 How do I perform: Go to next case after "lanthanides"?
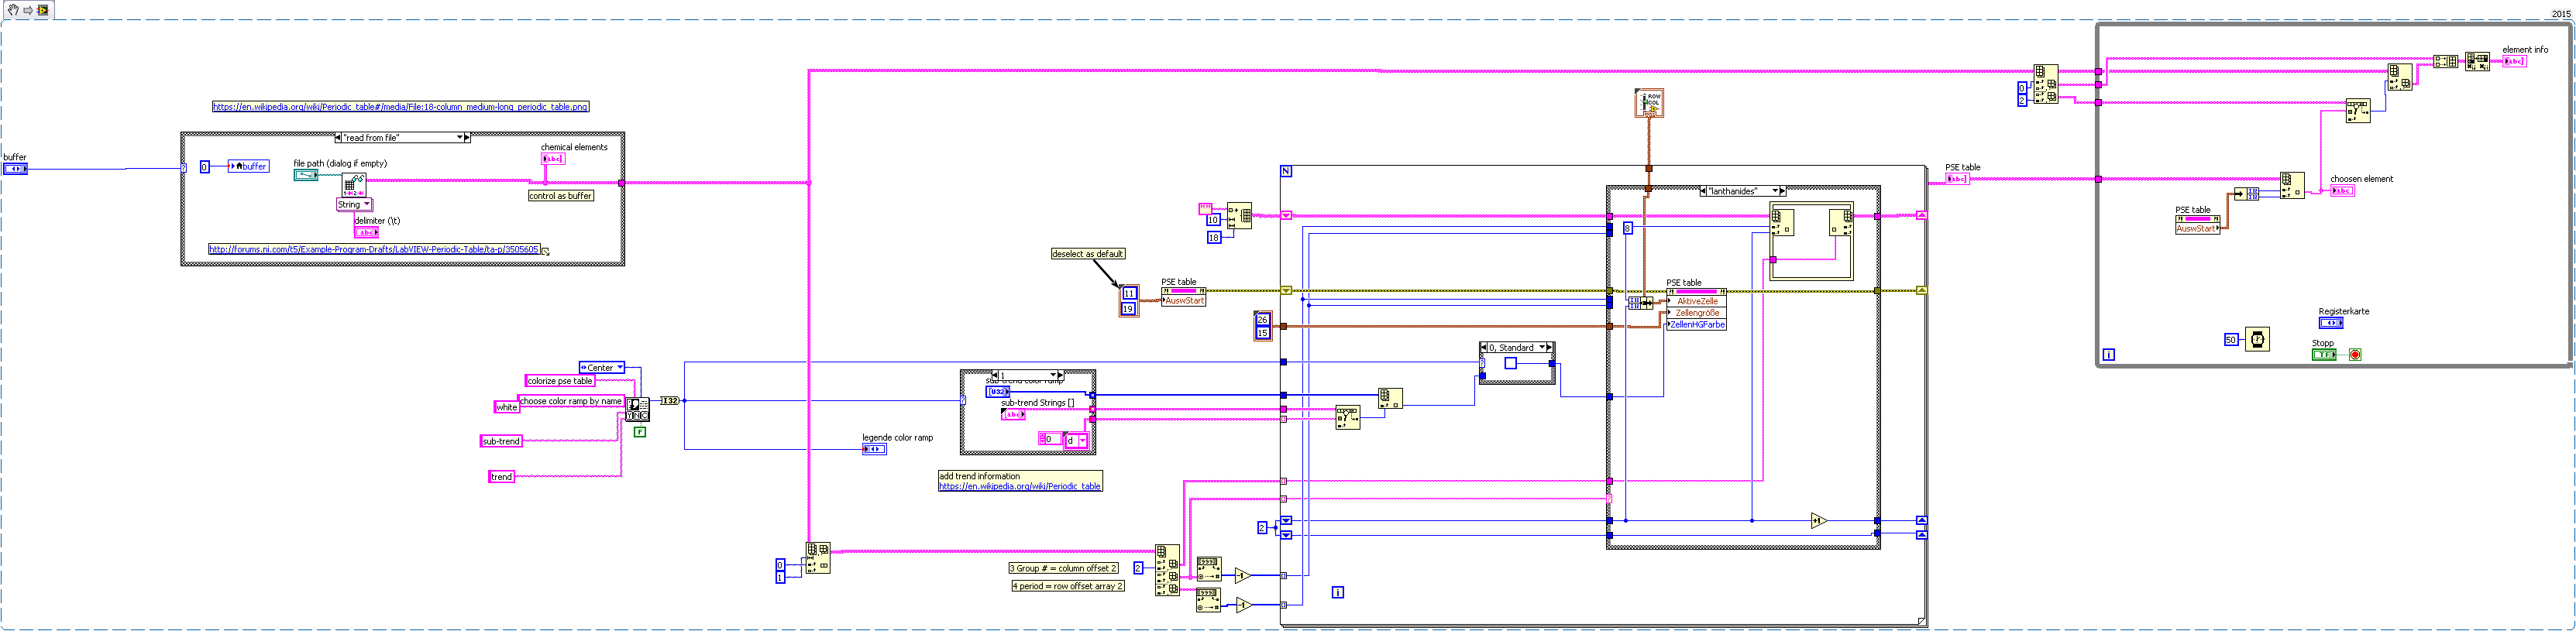coord(1782,191)
